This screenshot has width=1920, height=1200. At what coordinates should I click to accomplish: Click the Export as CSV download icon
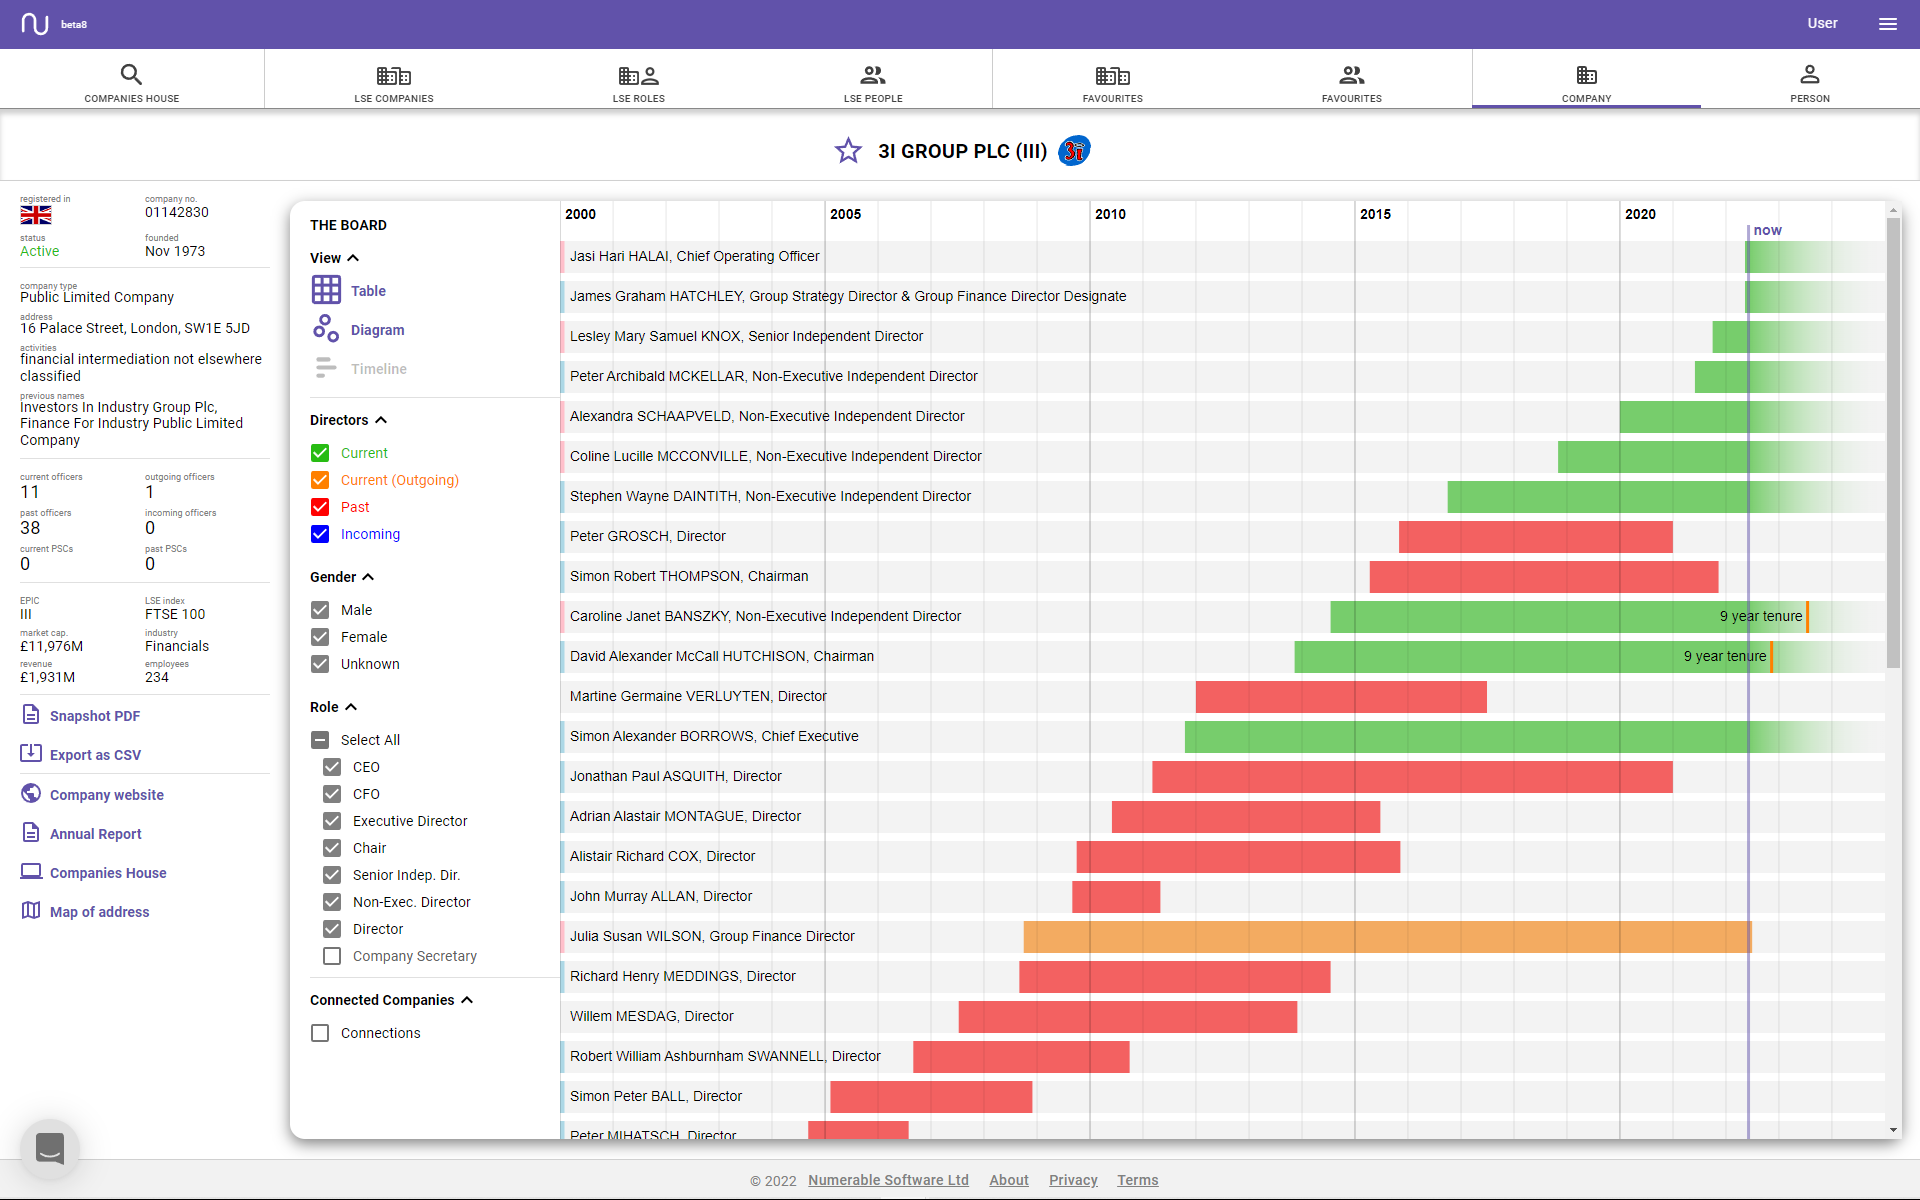click(31, 754)
